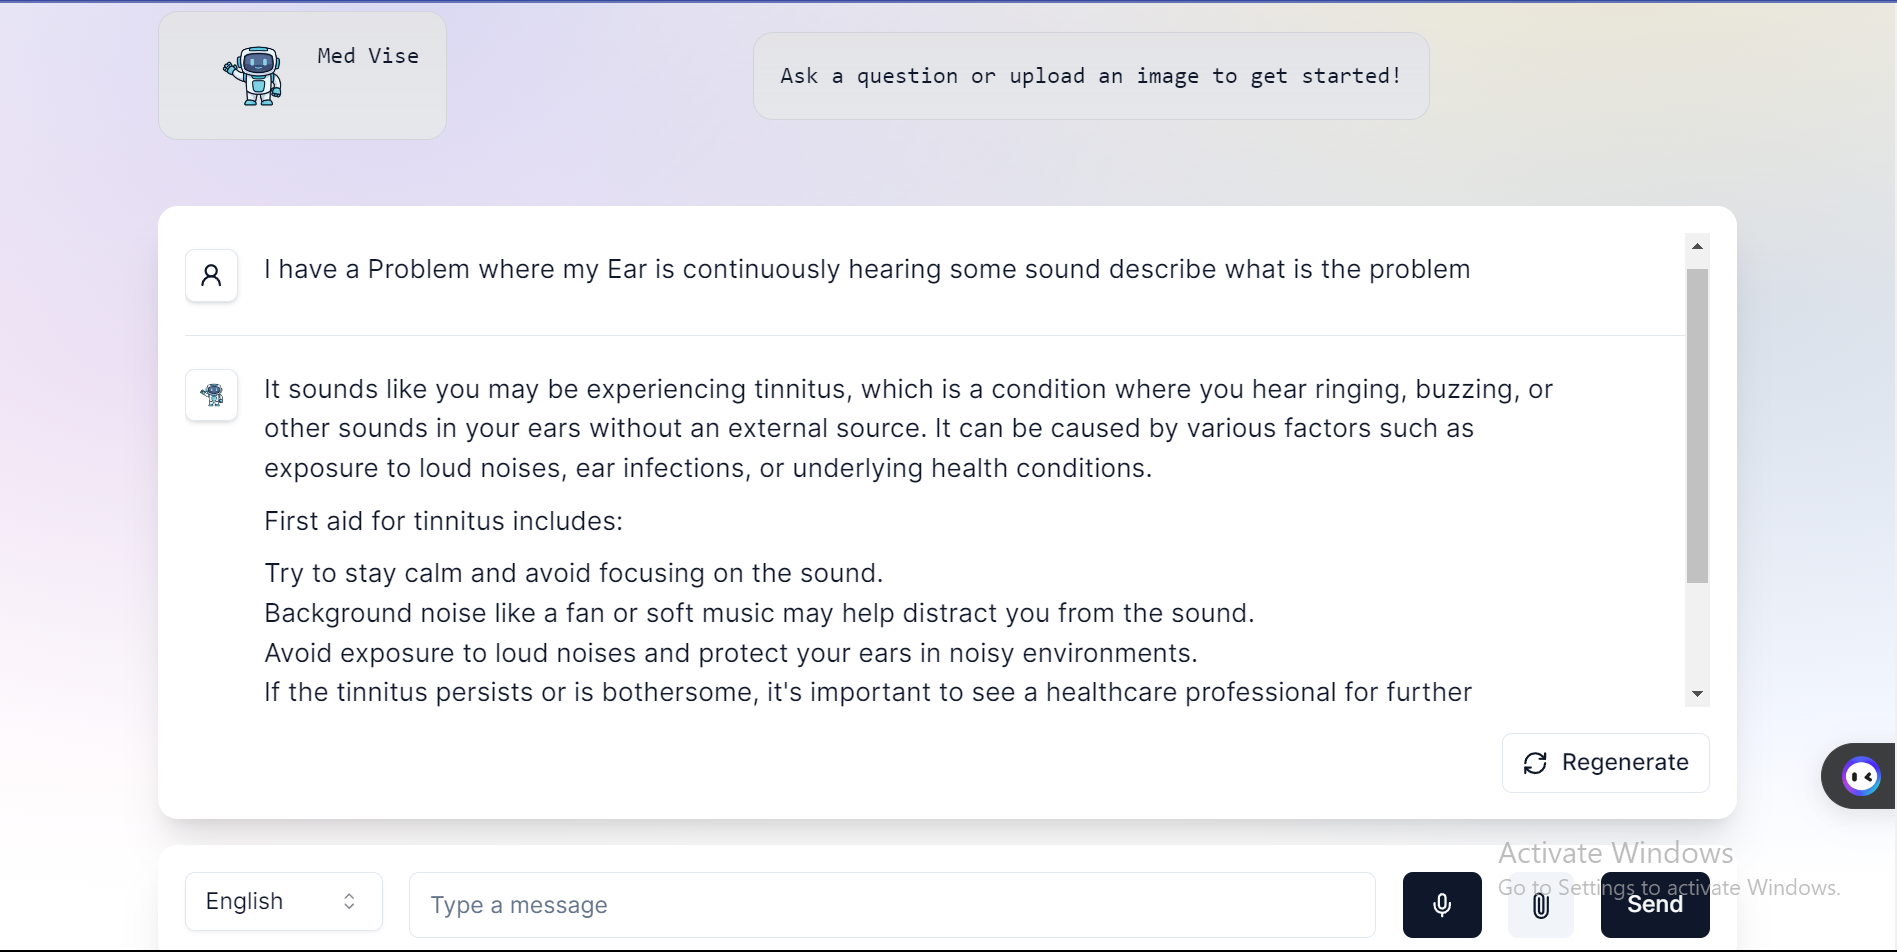Click the chat scrollbar thumb
The image size is (1897, 952).
1697,425
